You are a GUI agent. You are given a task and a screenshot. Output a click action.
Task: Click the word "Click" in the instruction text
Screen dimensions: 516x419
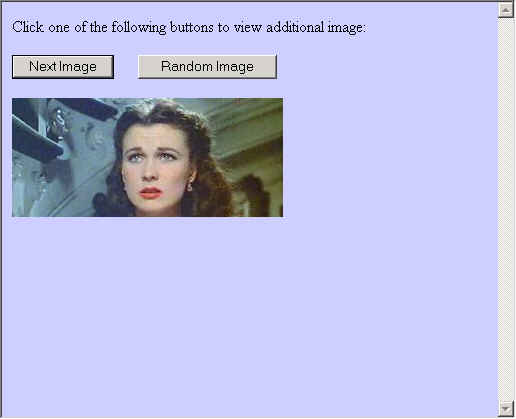pos(28,27)
